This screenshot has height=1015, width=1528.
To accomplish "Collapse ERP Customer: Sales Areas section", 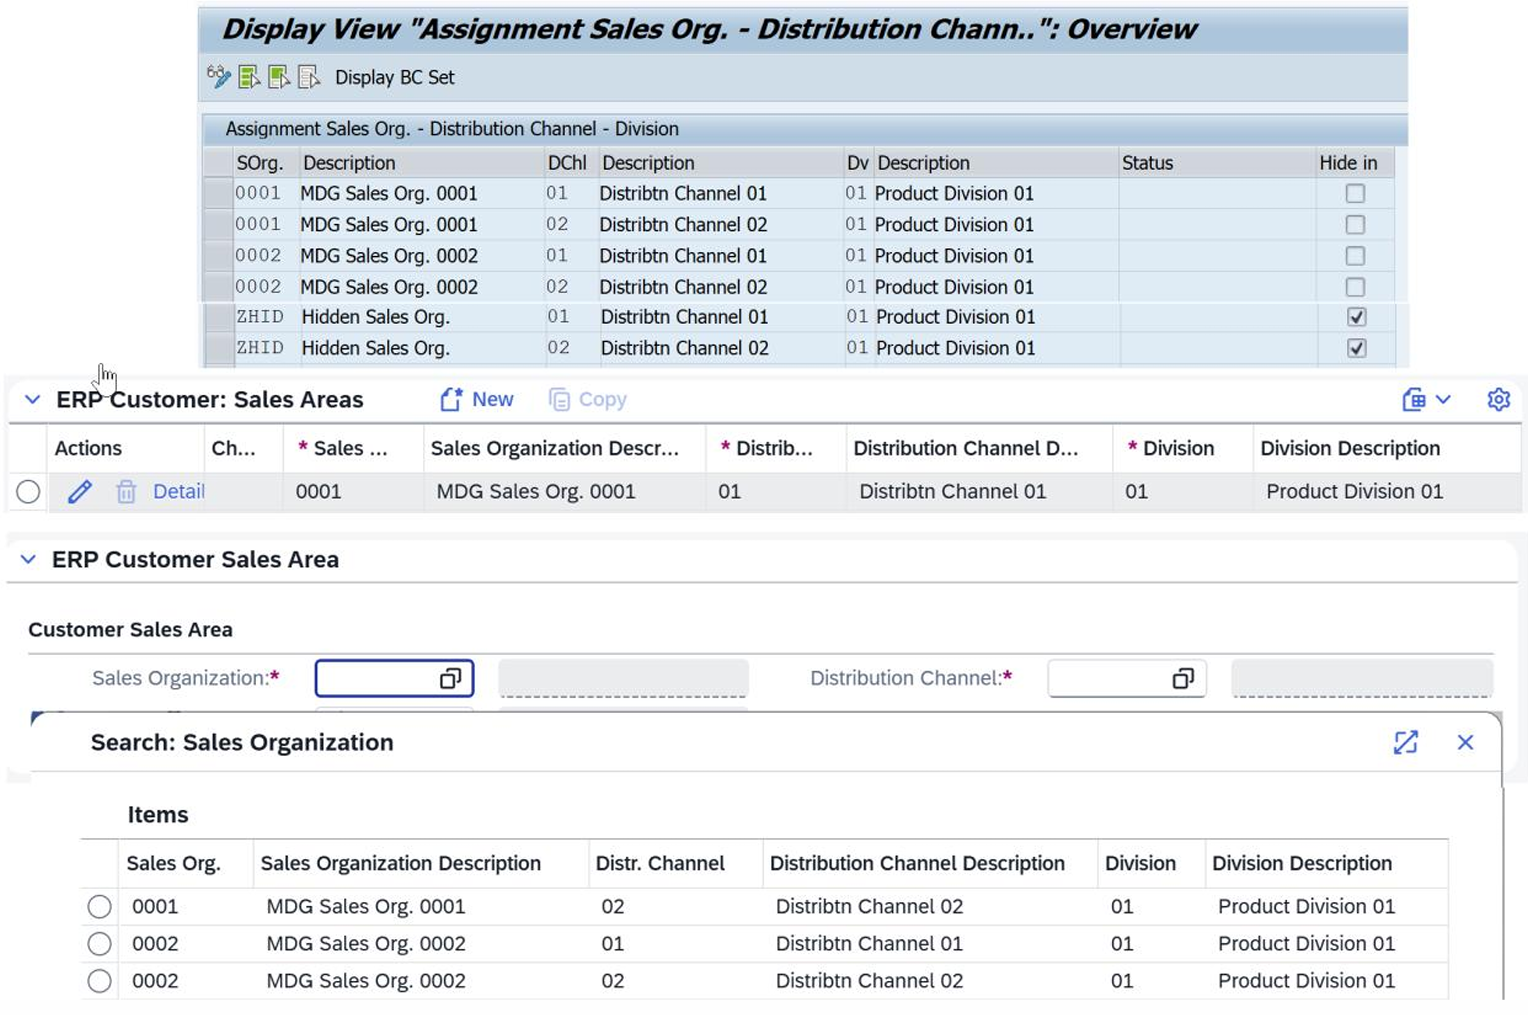I will [32, 399].
